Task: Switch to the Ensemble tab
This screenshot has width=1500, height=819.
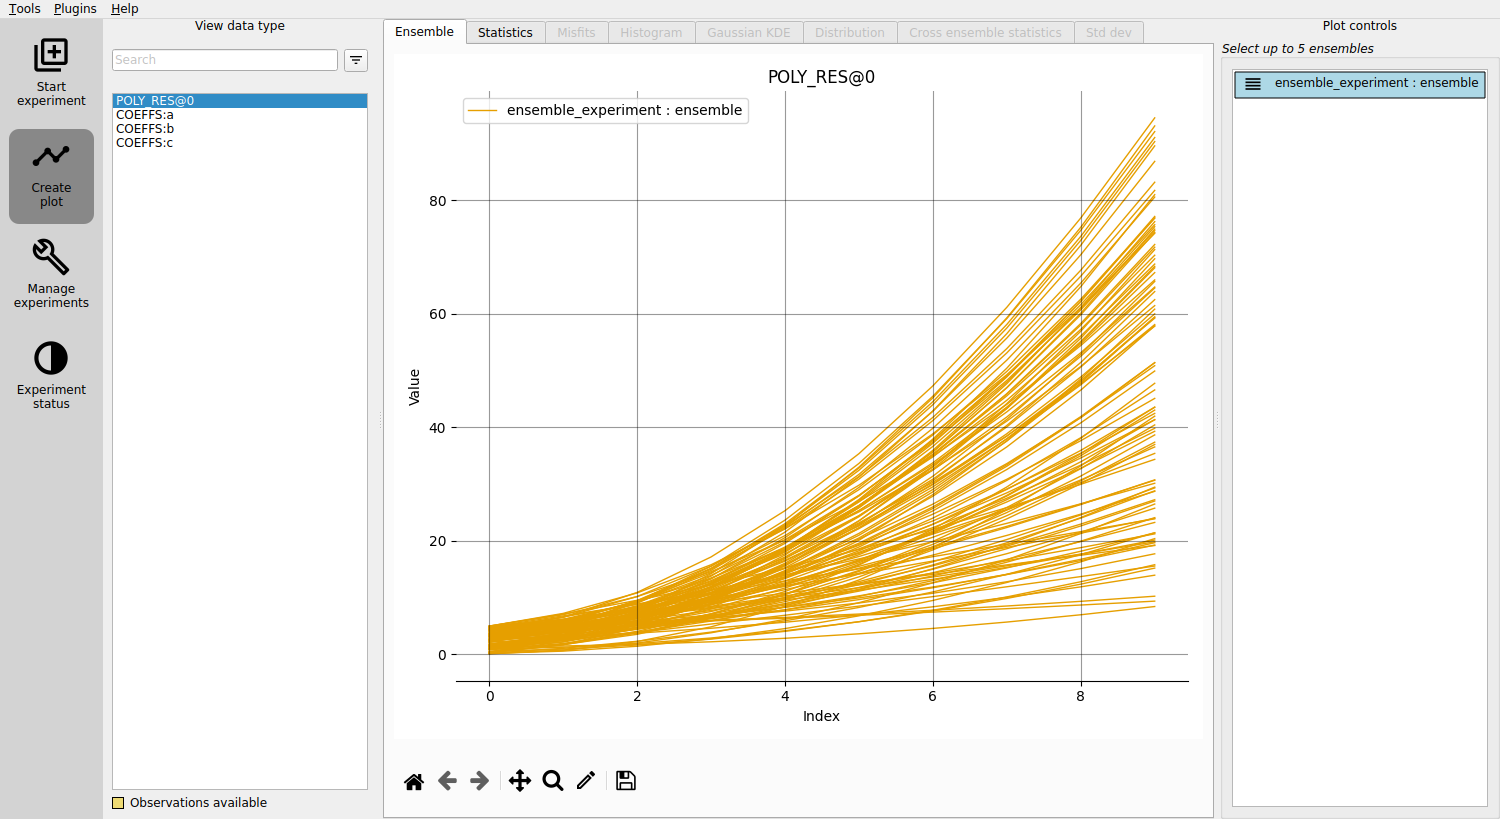Action: 424,32
